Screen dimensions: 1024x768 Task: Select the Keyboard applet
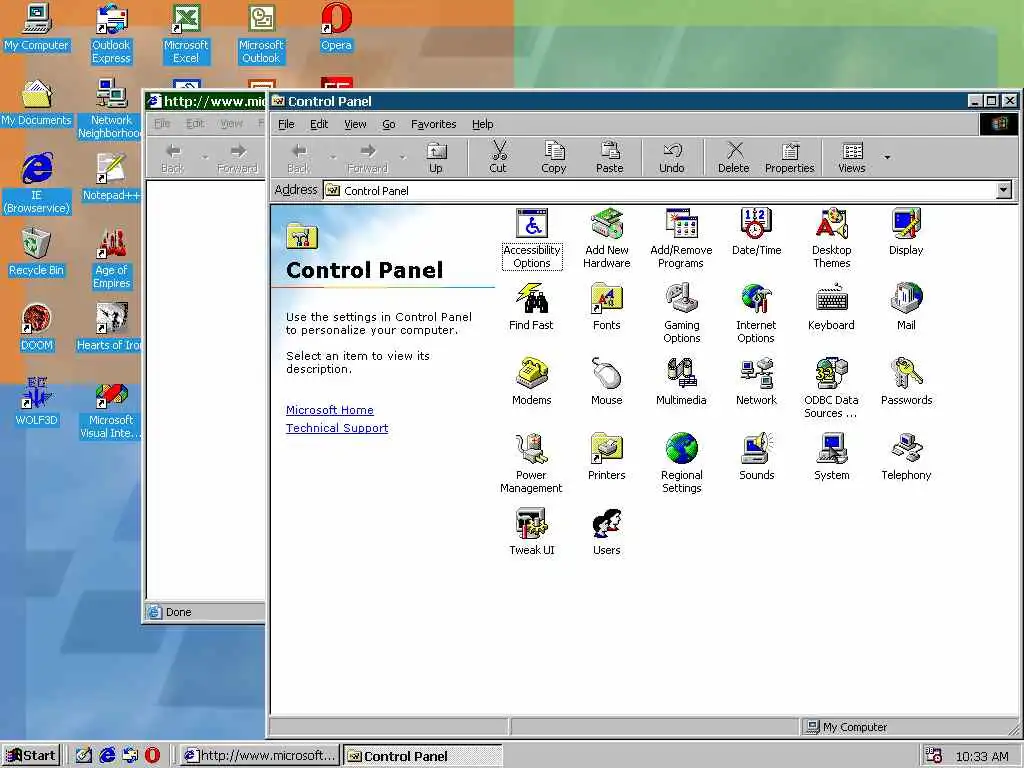click(x=831, y=308)
